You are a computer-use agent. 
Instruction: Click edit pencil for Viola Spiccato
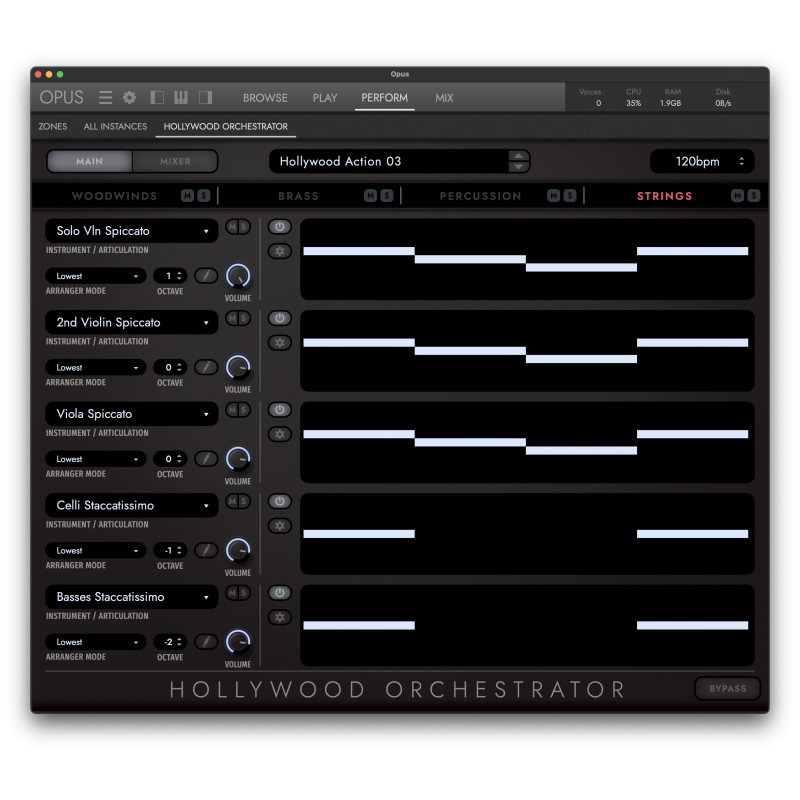[x=206, y=459]
